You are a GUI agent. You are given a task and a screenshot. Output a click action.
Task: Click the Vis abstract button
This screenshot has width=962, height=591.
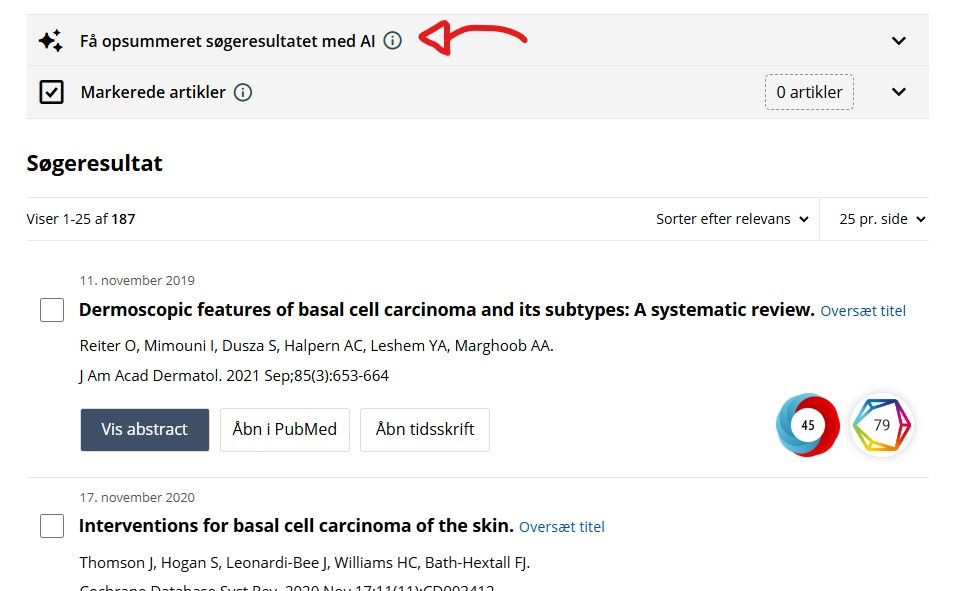(145, 430)
